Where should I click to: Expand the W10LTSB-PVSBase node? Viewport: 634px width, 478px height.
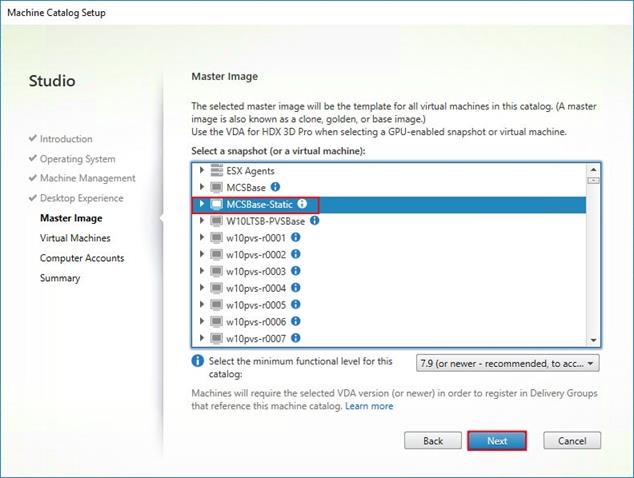[x=202, y=220]
